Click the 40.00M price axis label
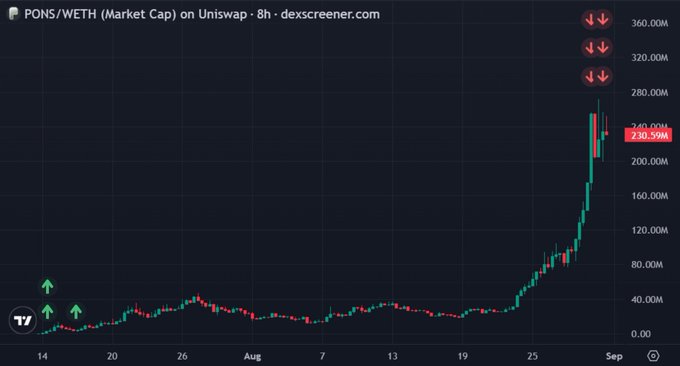Screen dimensions: 680x366 point(647,300)
